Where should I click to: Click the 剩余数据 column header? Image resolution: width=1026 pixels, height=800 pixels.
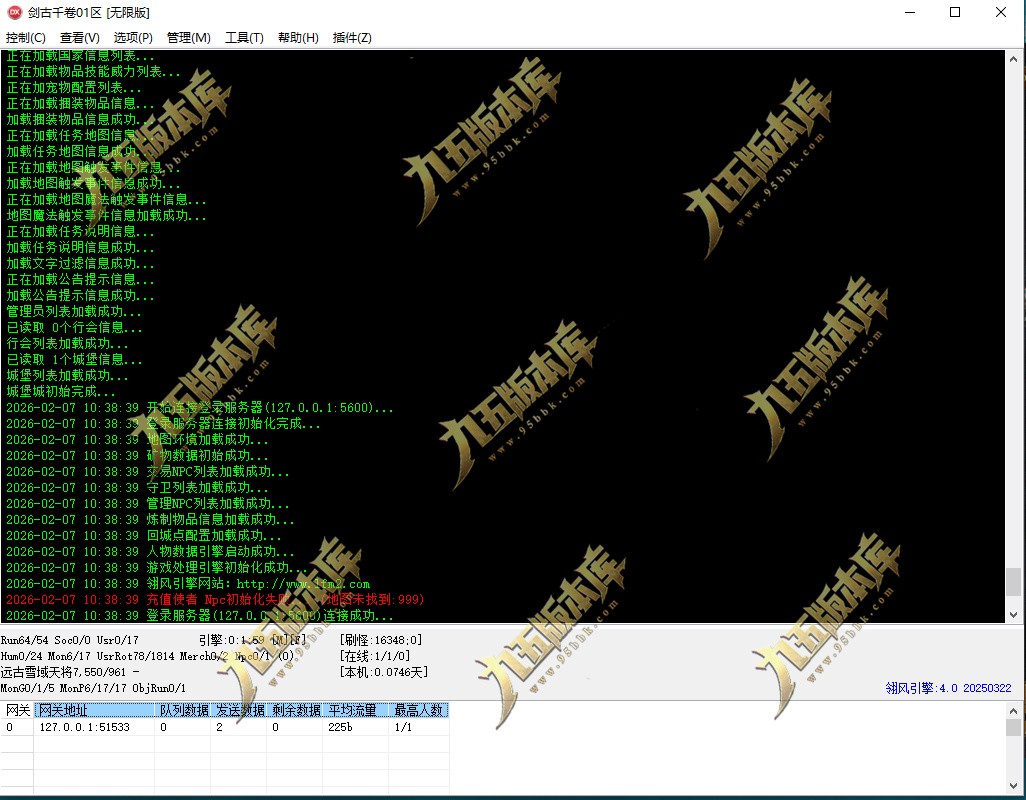click(295, 710)
